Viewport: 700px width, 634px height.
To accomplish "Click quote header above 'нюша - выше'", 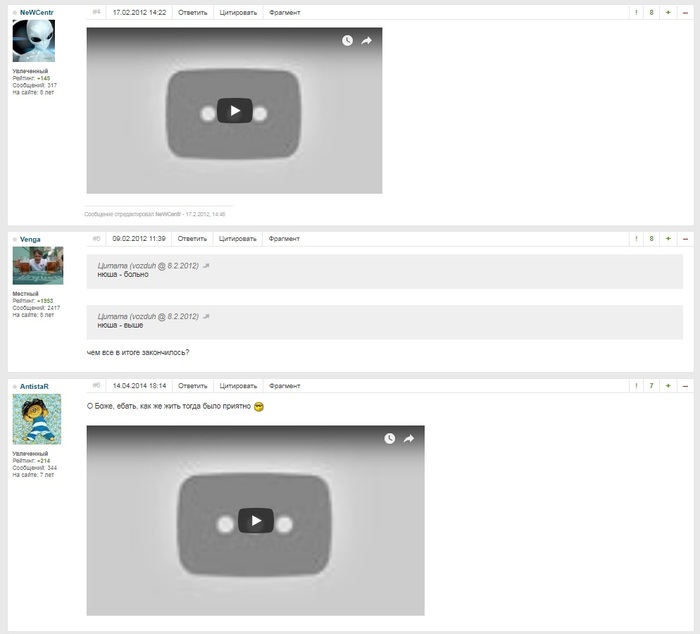I will [148, 317].
